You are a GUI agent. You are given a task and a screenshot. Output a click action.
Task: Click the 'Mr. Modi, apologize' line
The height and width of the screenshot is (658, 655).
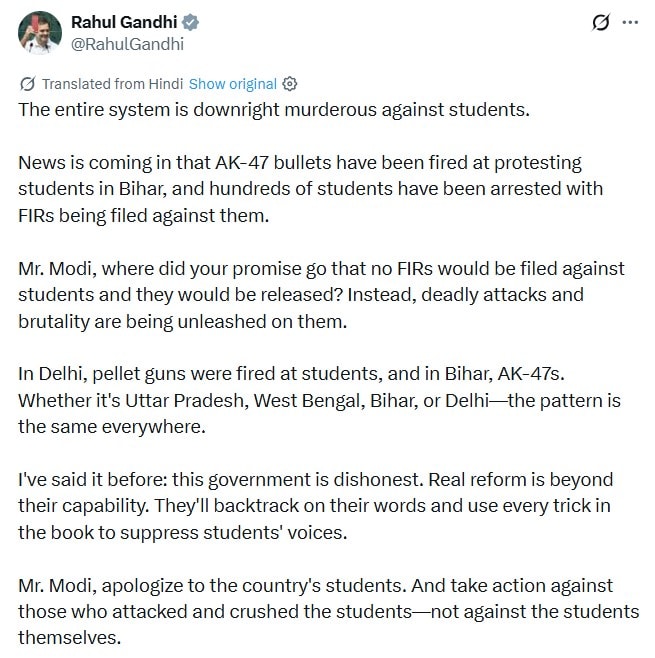pyautogui.click(x=316, y=585)
